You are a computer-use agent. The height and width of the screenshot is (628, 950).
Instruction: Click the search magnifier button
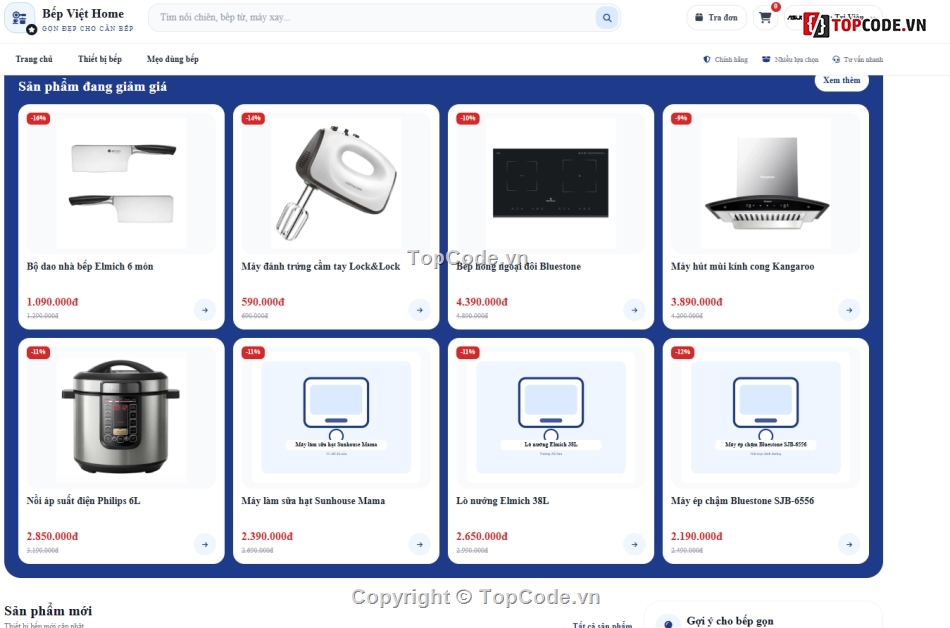pyautogui.click(x=606, y=18)
